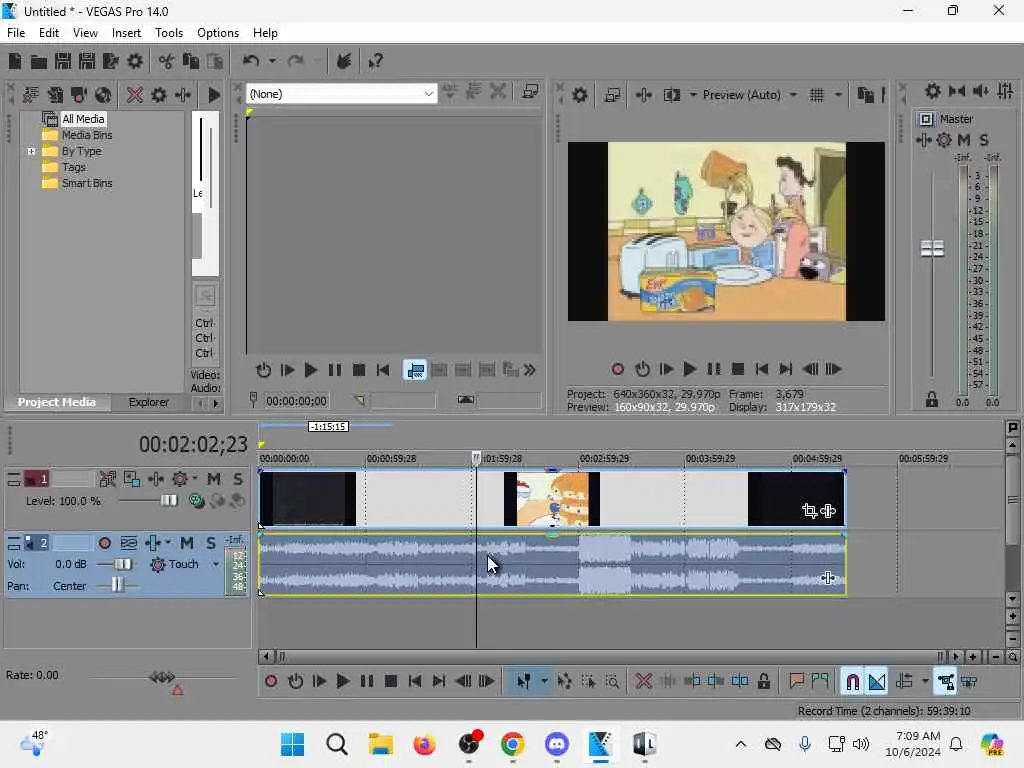The image size is (1024, 768).
Task: Arm audio track 2 for recording
Action: (104, 543)
